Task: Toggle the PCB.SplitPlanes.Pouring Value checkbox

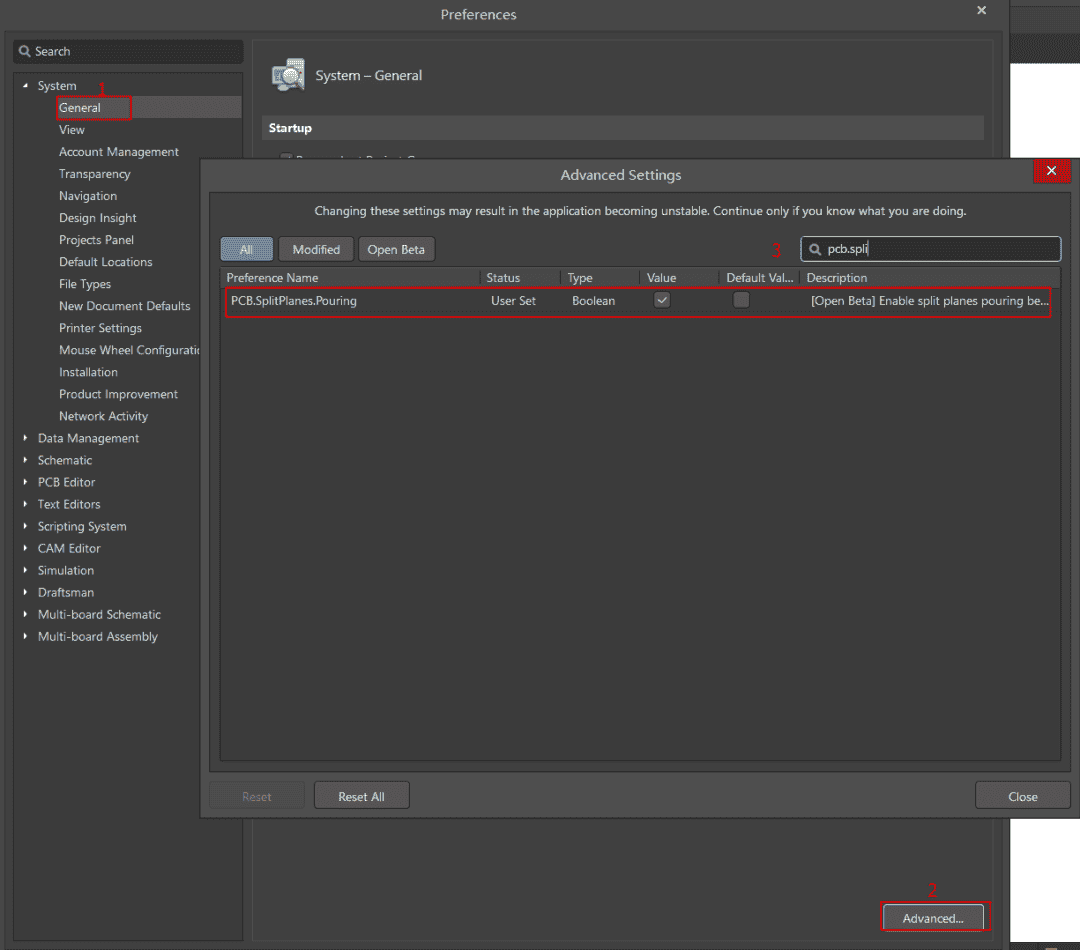Action: pyautogui.click(x=662, y=300)
